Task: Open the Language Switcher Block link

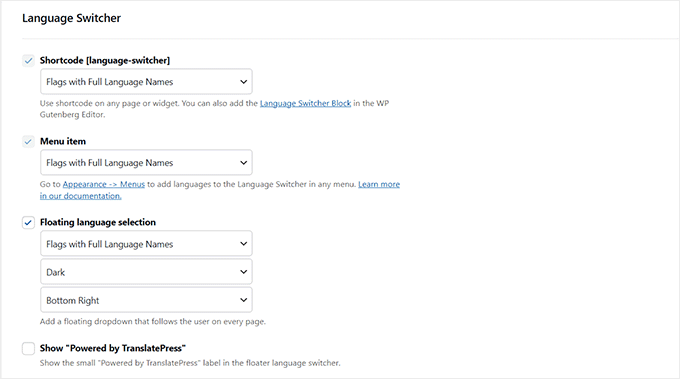Action: point(305,103)
